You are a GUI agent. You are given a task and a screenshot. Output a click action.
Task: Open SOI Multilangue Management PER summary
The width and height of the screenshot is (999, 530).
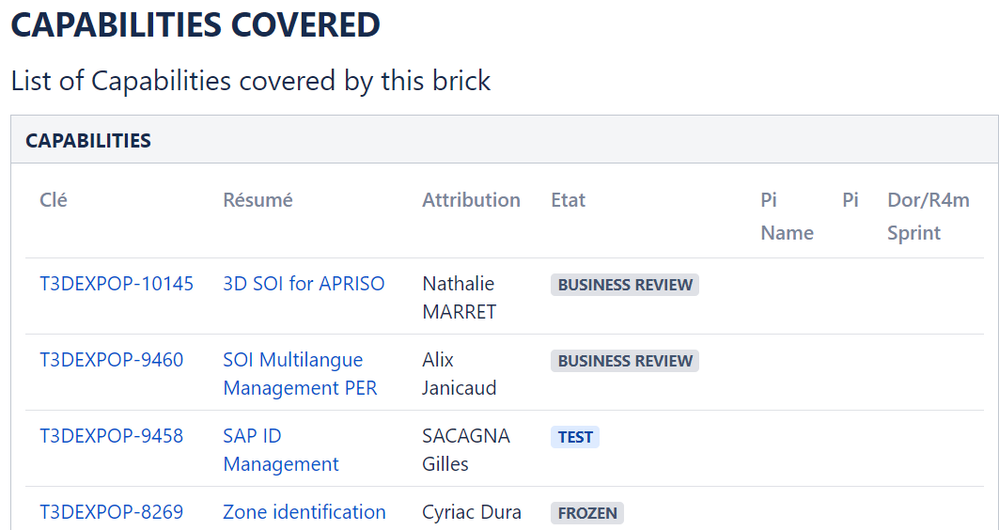point(300,374)
